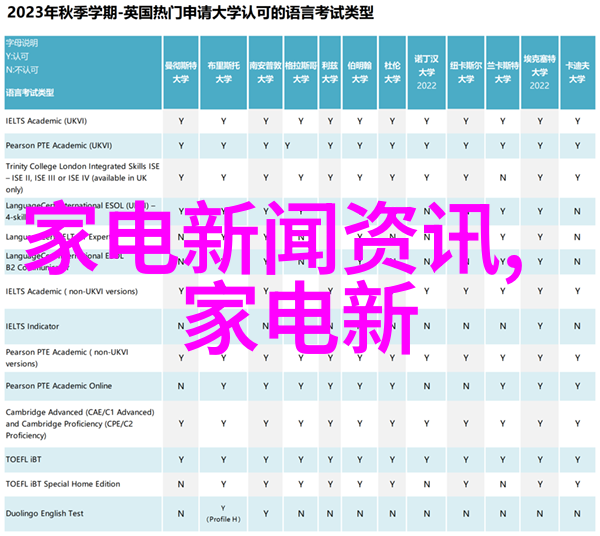This screenshot has width=600, height=536.
Task: Click the title text 2023年秋季学期
Action: click(x=62, y=13)
